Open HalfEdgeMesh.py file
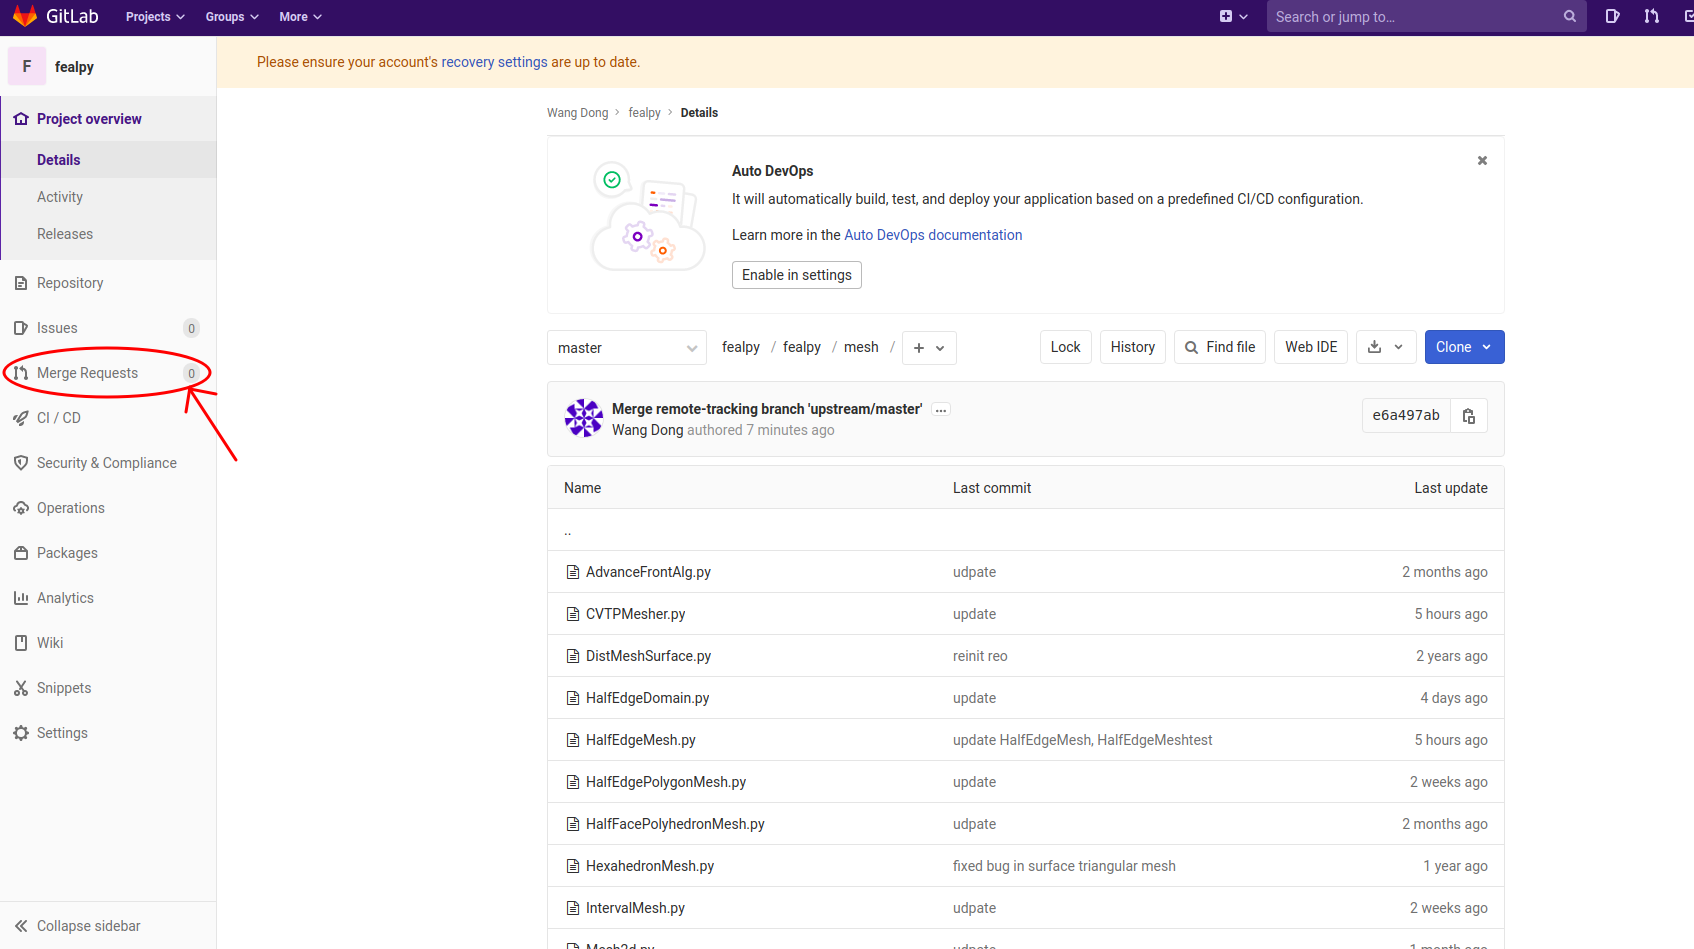The width and height of the screenshot is (1694, 949). tap(640, 740)
